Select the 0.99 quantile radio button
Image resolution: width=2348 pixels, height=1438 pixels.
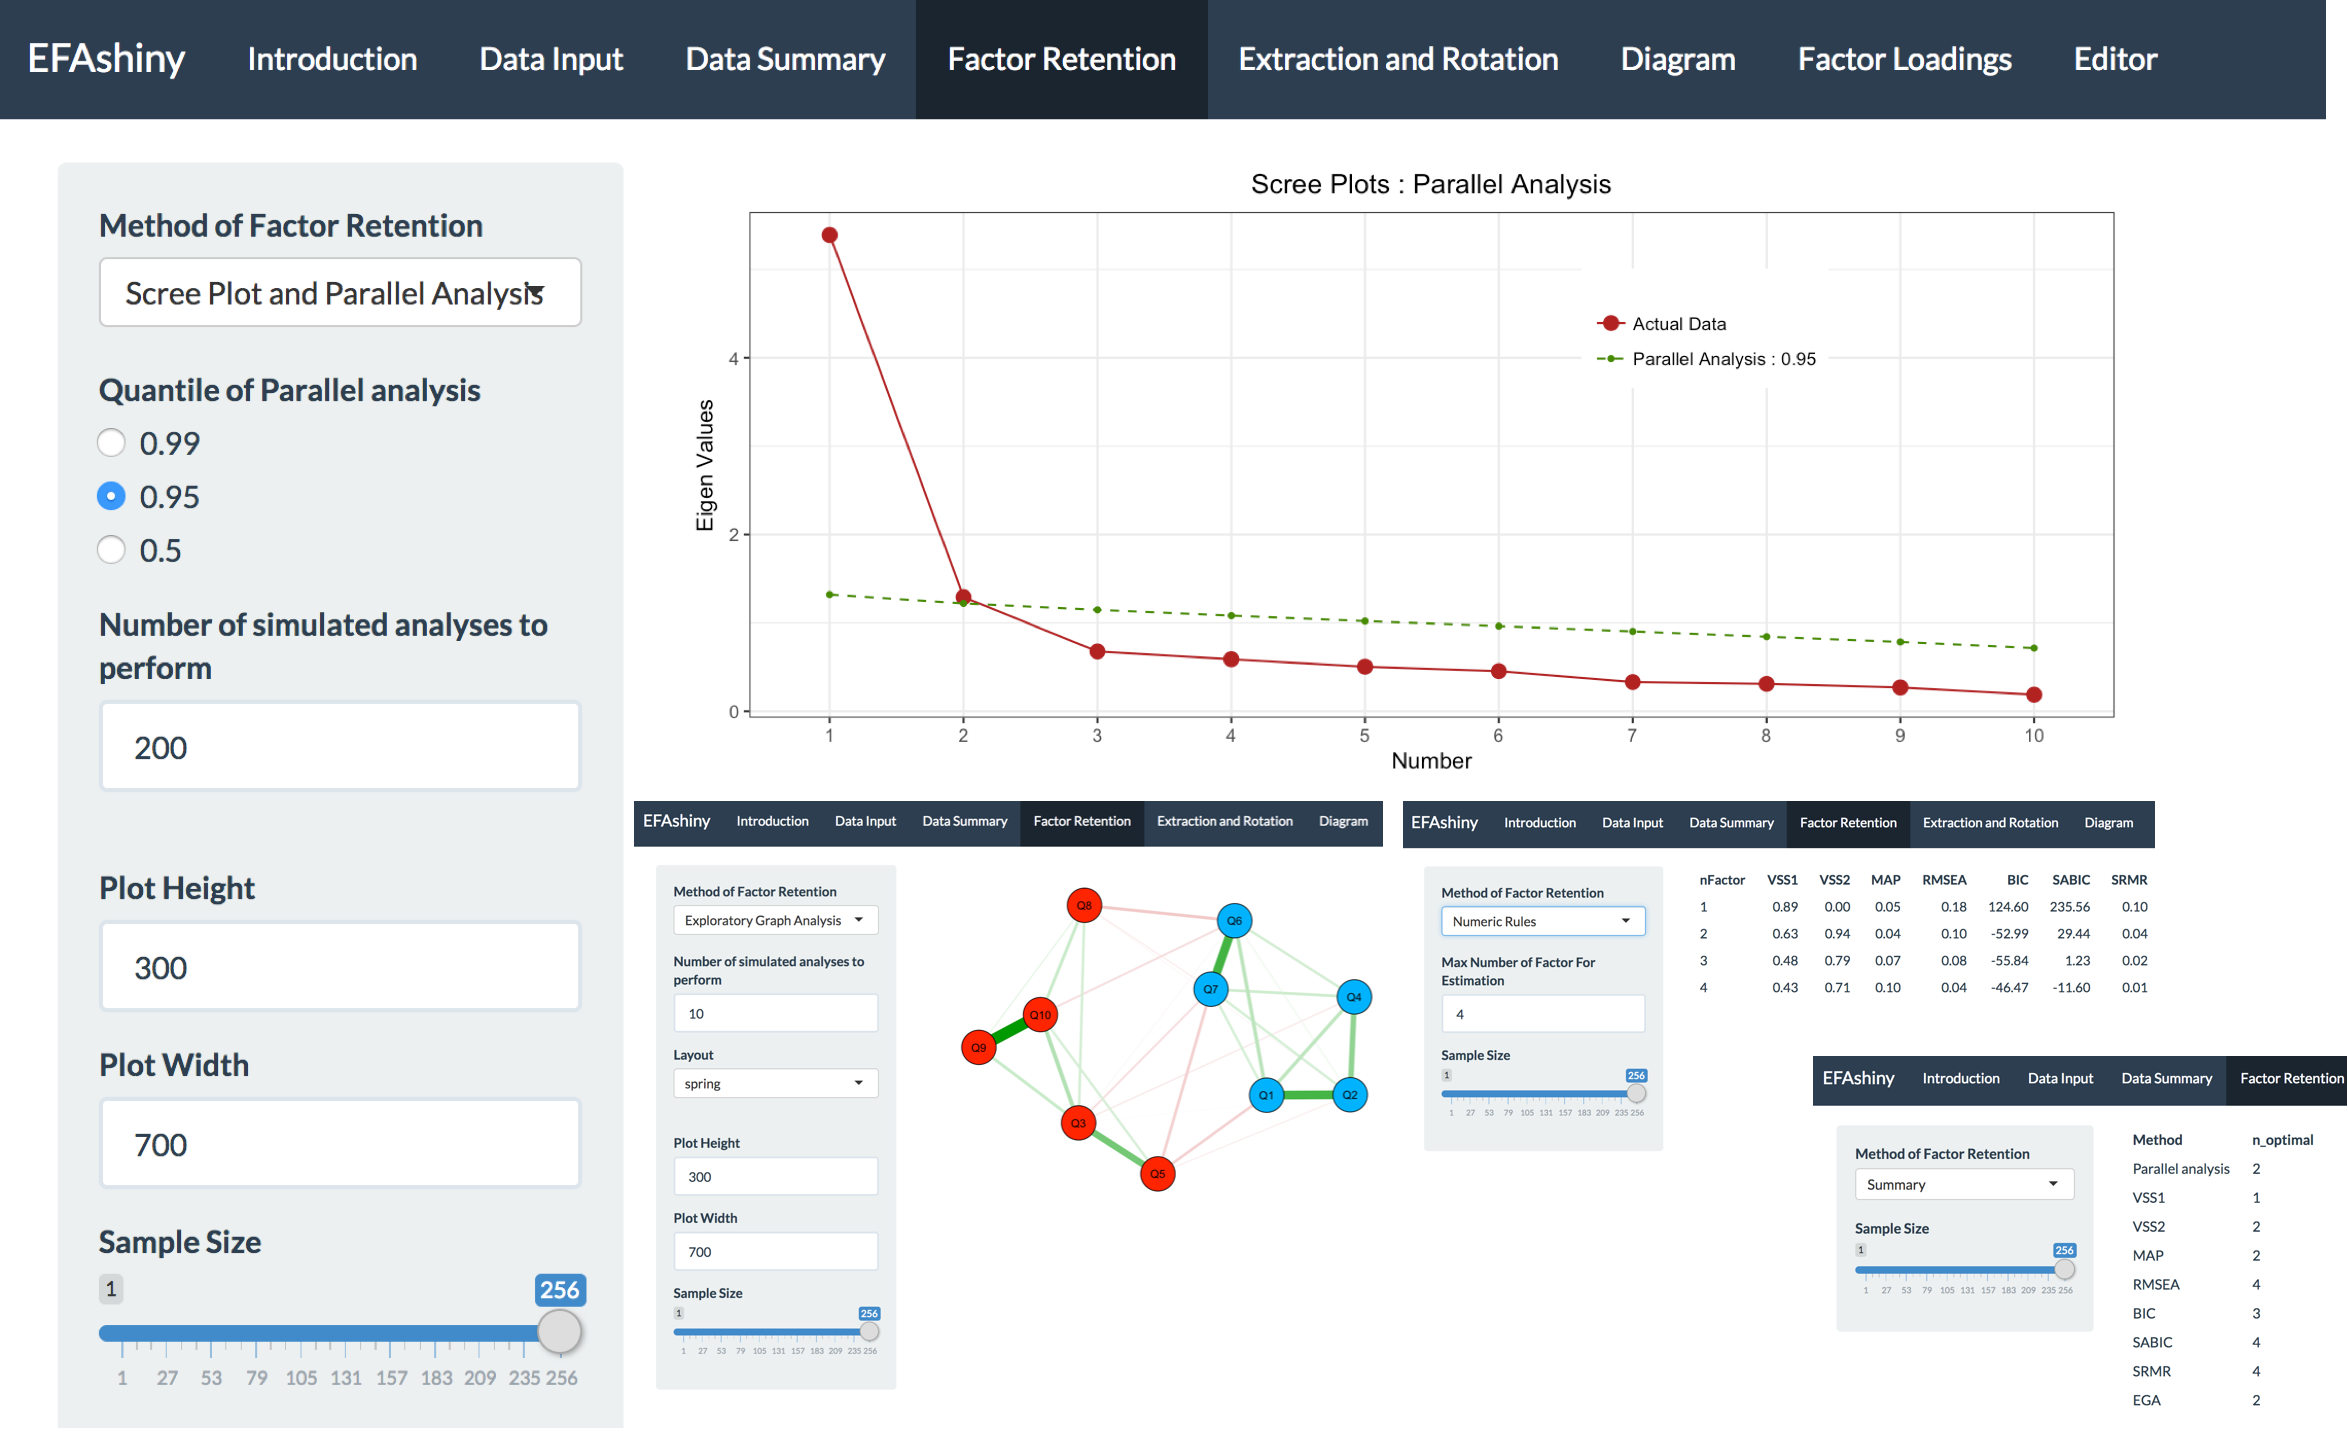(111, 442)
